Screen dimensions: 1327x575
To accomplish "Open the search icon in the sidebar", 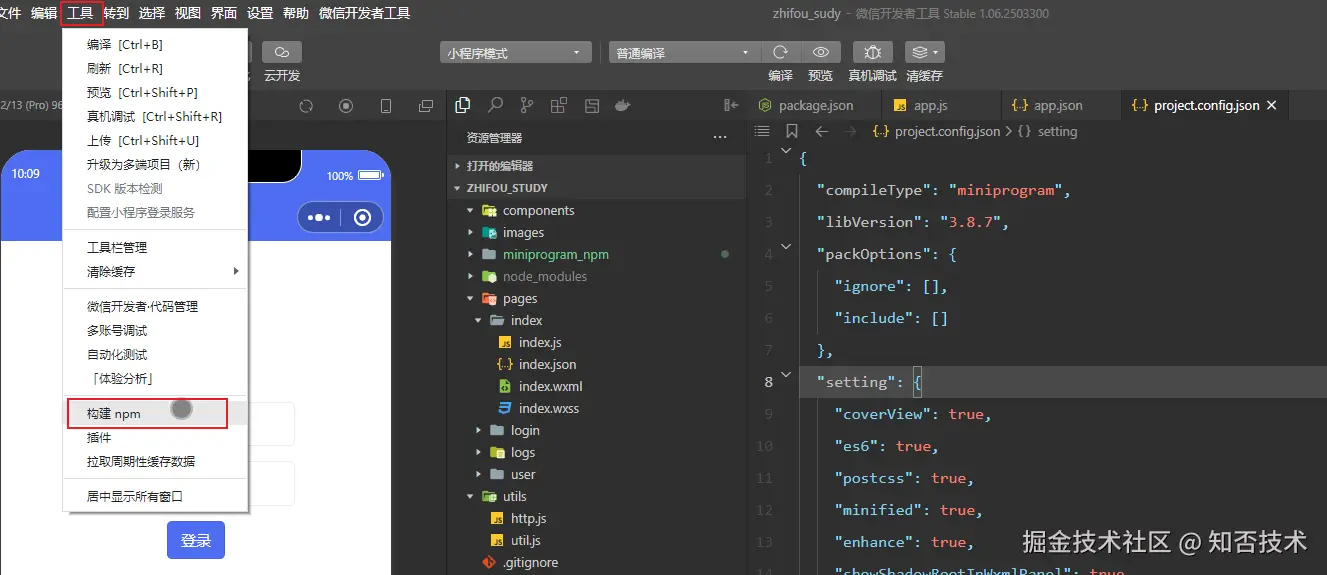I will [495, 105].
